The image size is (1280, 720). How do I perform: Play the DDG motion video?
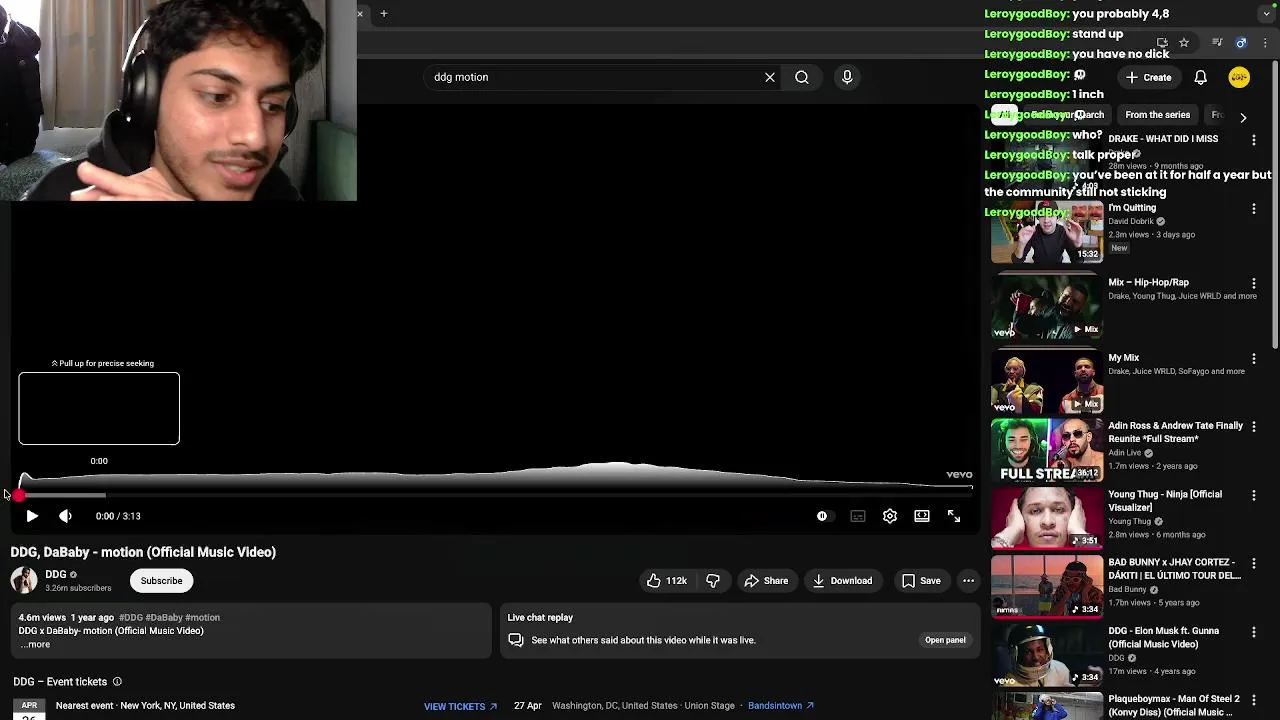[x=32, y=516]
